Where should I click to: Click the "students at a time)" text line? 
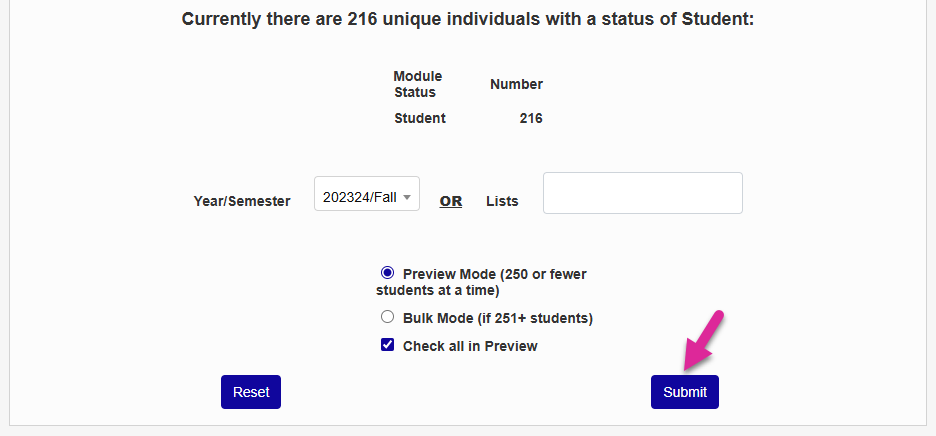(437, 290)
